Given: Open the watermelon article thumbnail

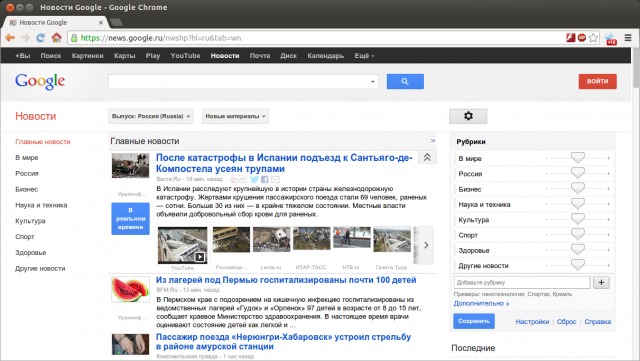Looking at the screenshot, I should pyautogui.click(x=131, y=289).
